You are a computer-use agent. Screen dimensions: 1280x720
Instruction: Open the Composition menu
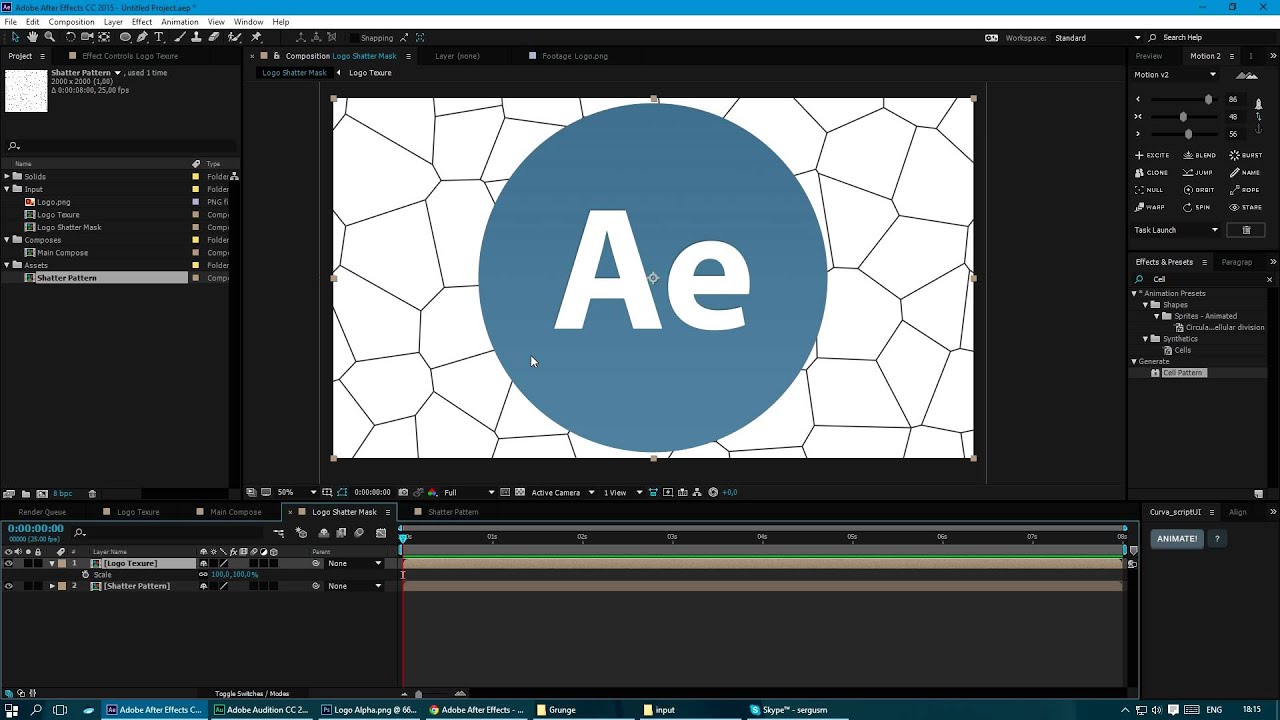tap(71, 22)
